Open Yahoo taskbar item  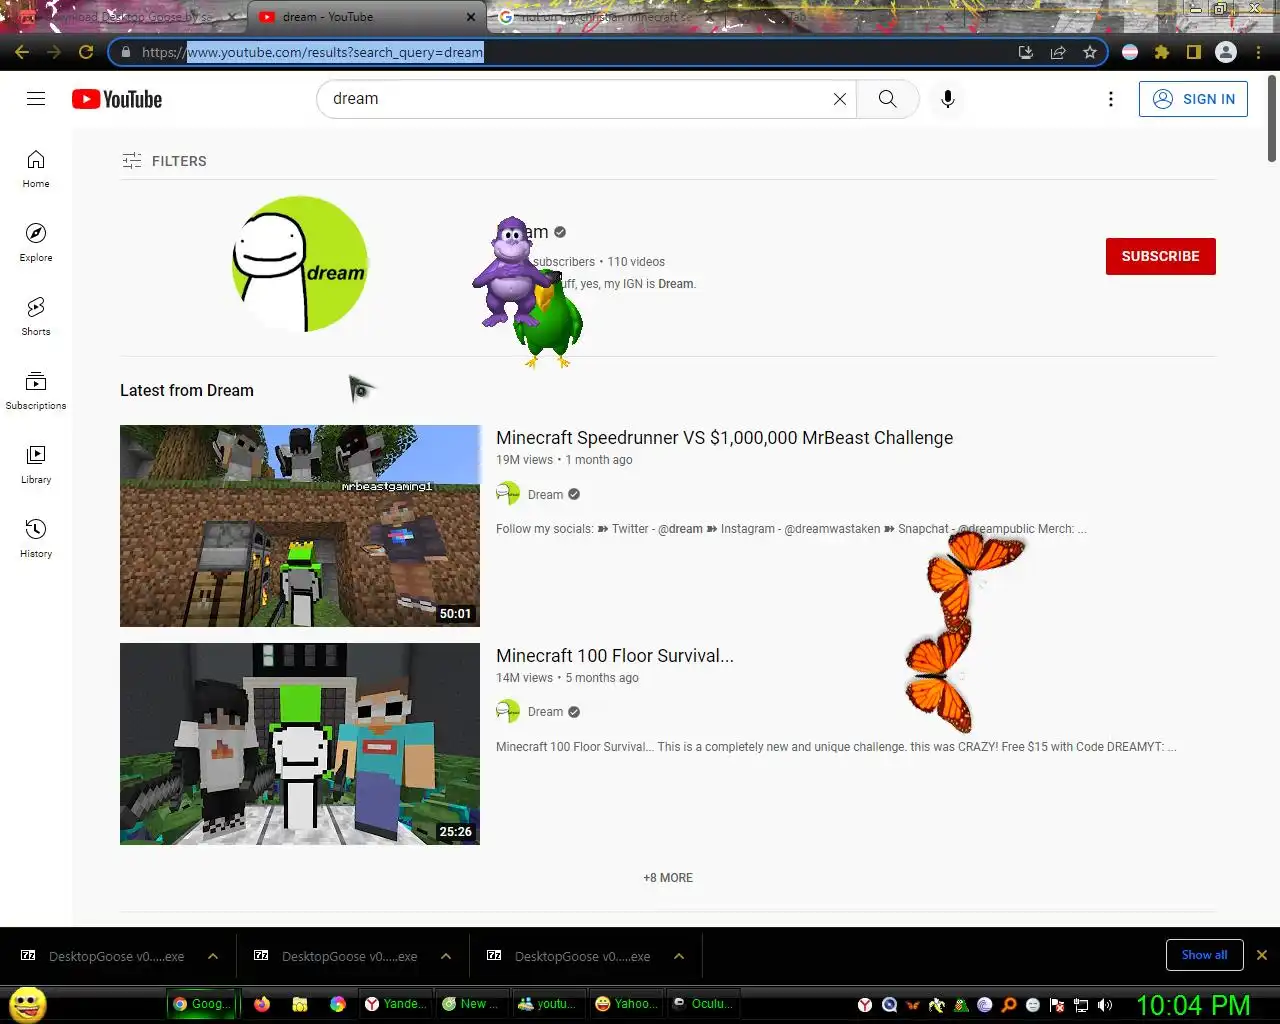[625, 1004]
